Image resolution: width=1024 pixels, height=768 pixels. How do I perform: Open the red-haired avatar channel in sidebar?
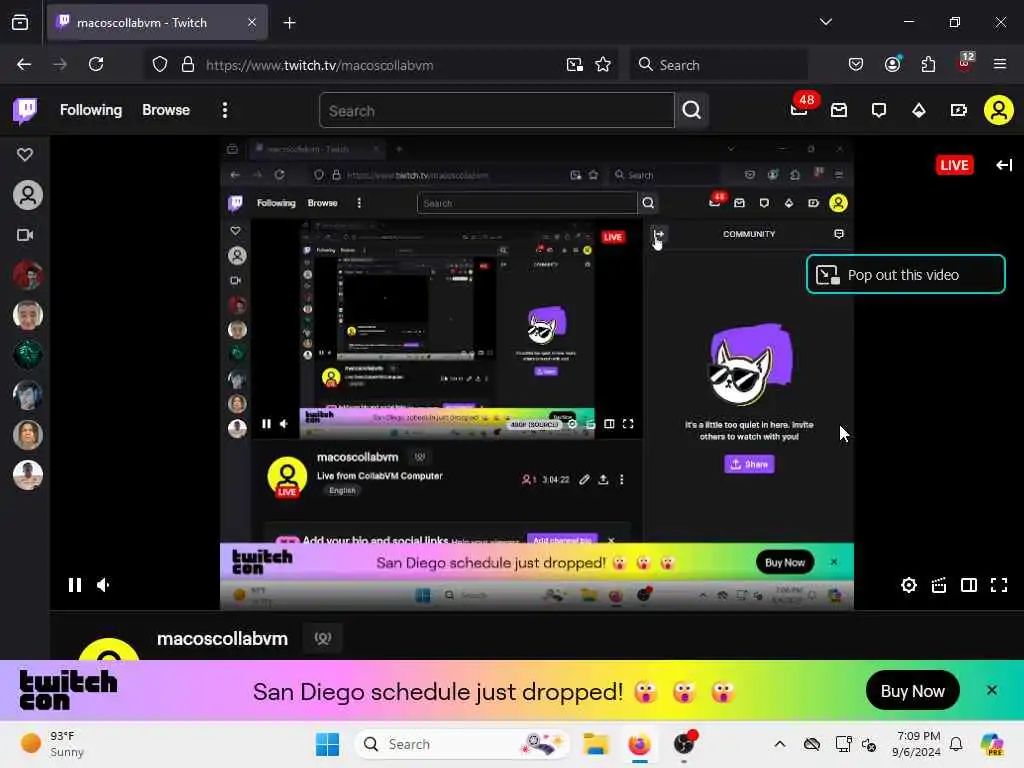27,275
